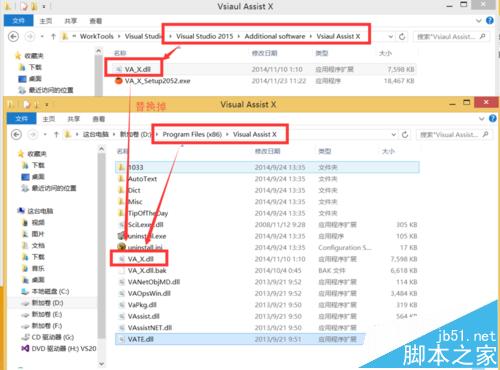
Task: Select the uninstall.exe file
Action: tap(147, 236)
